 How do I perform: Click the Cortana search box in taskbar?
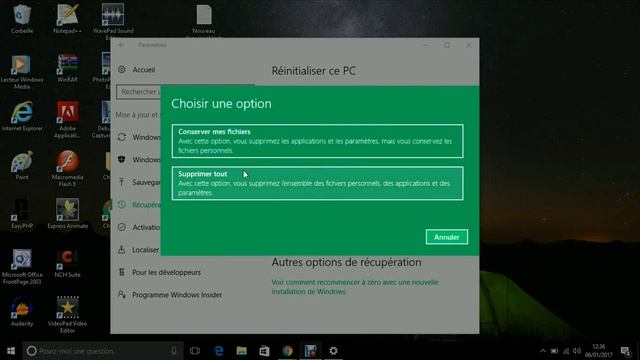[102, 351]
